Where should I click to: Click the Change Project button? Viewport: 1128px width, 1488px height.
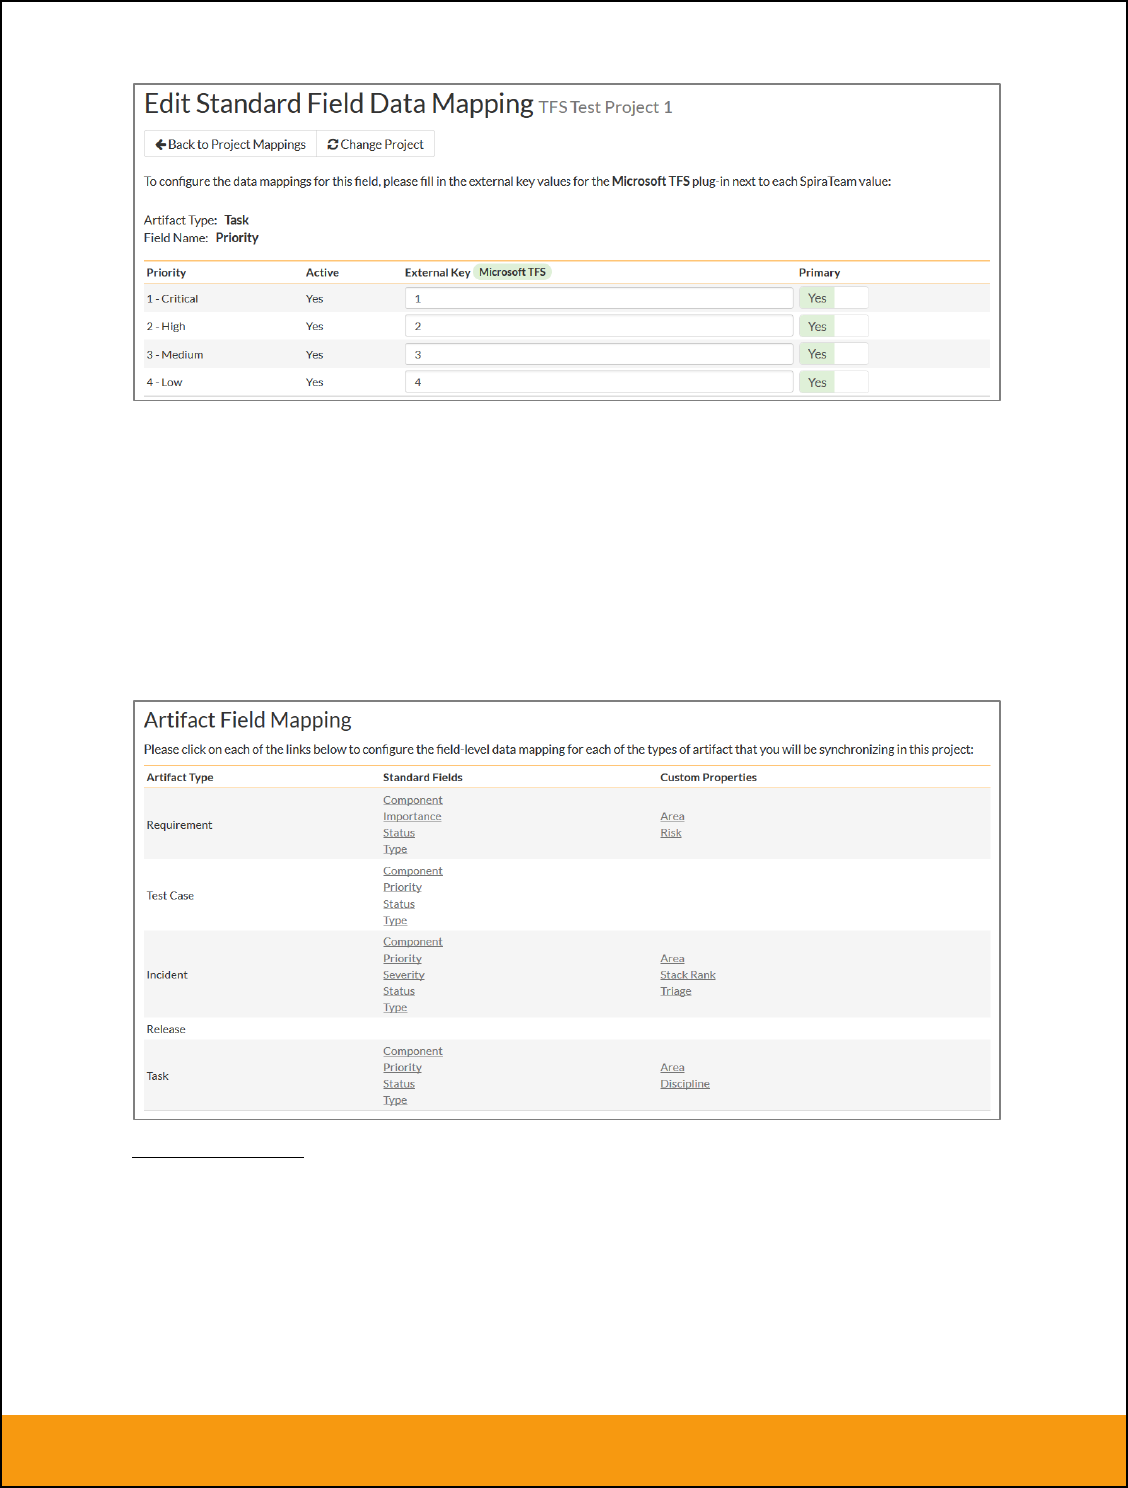pyautogui.click(x=375, y=144)
